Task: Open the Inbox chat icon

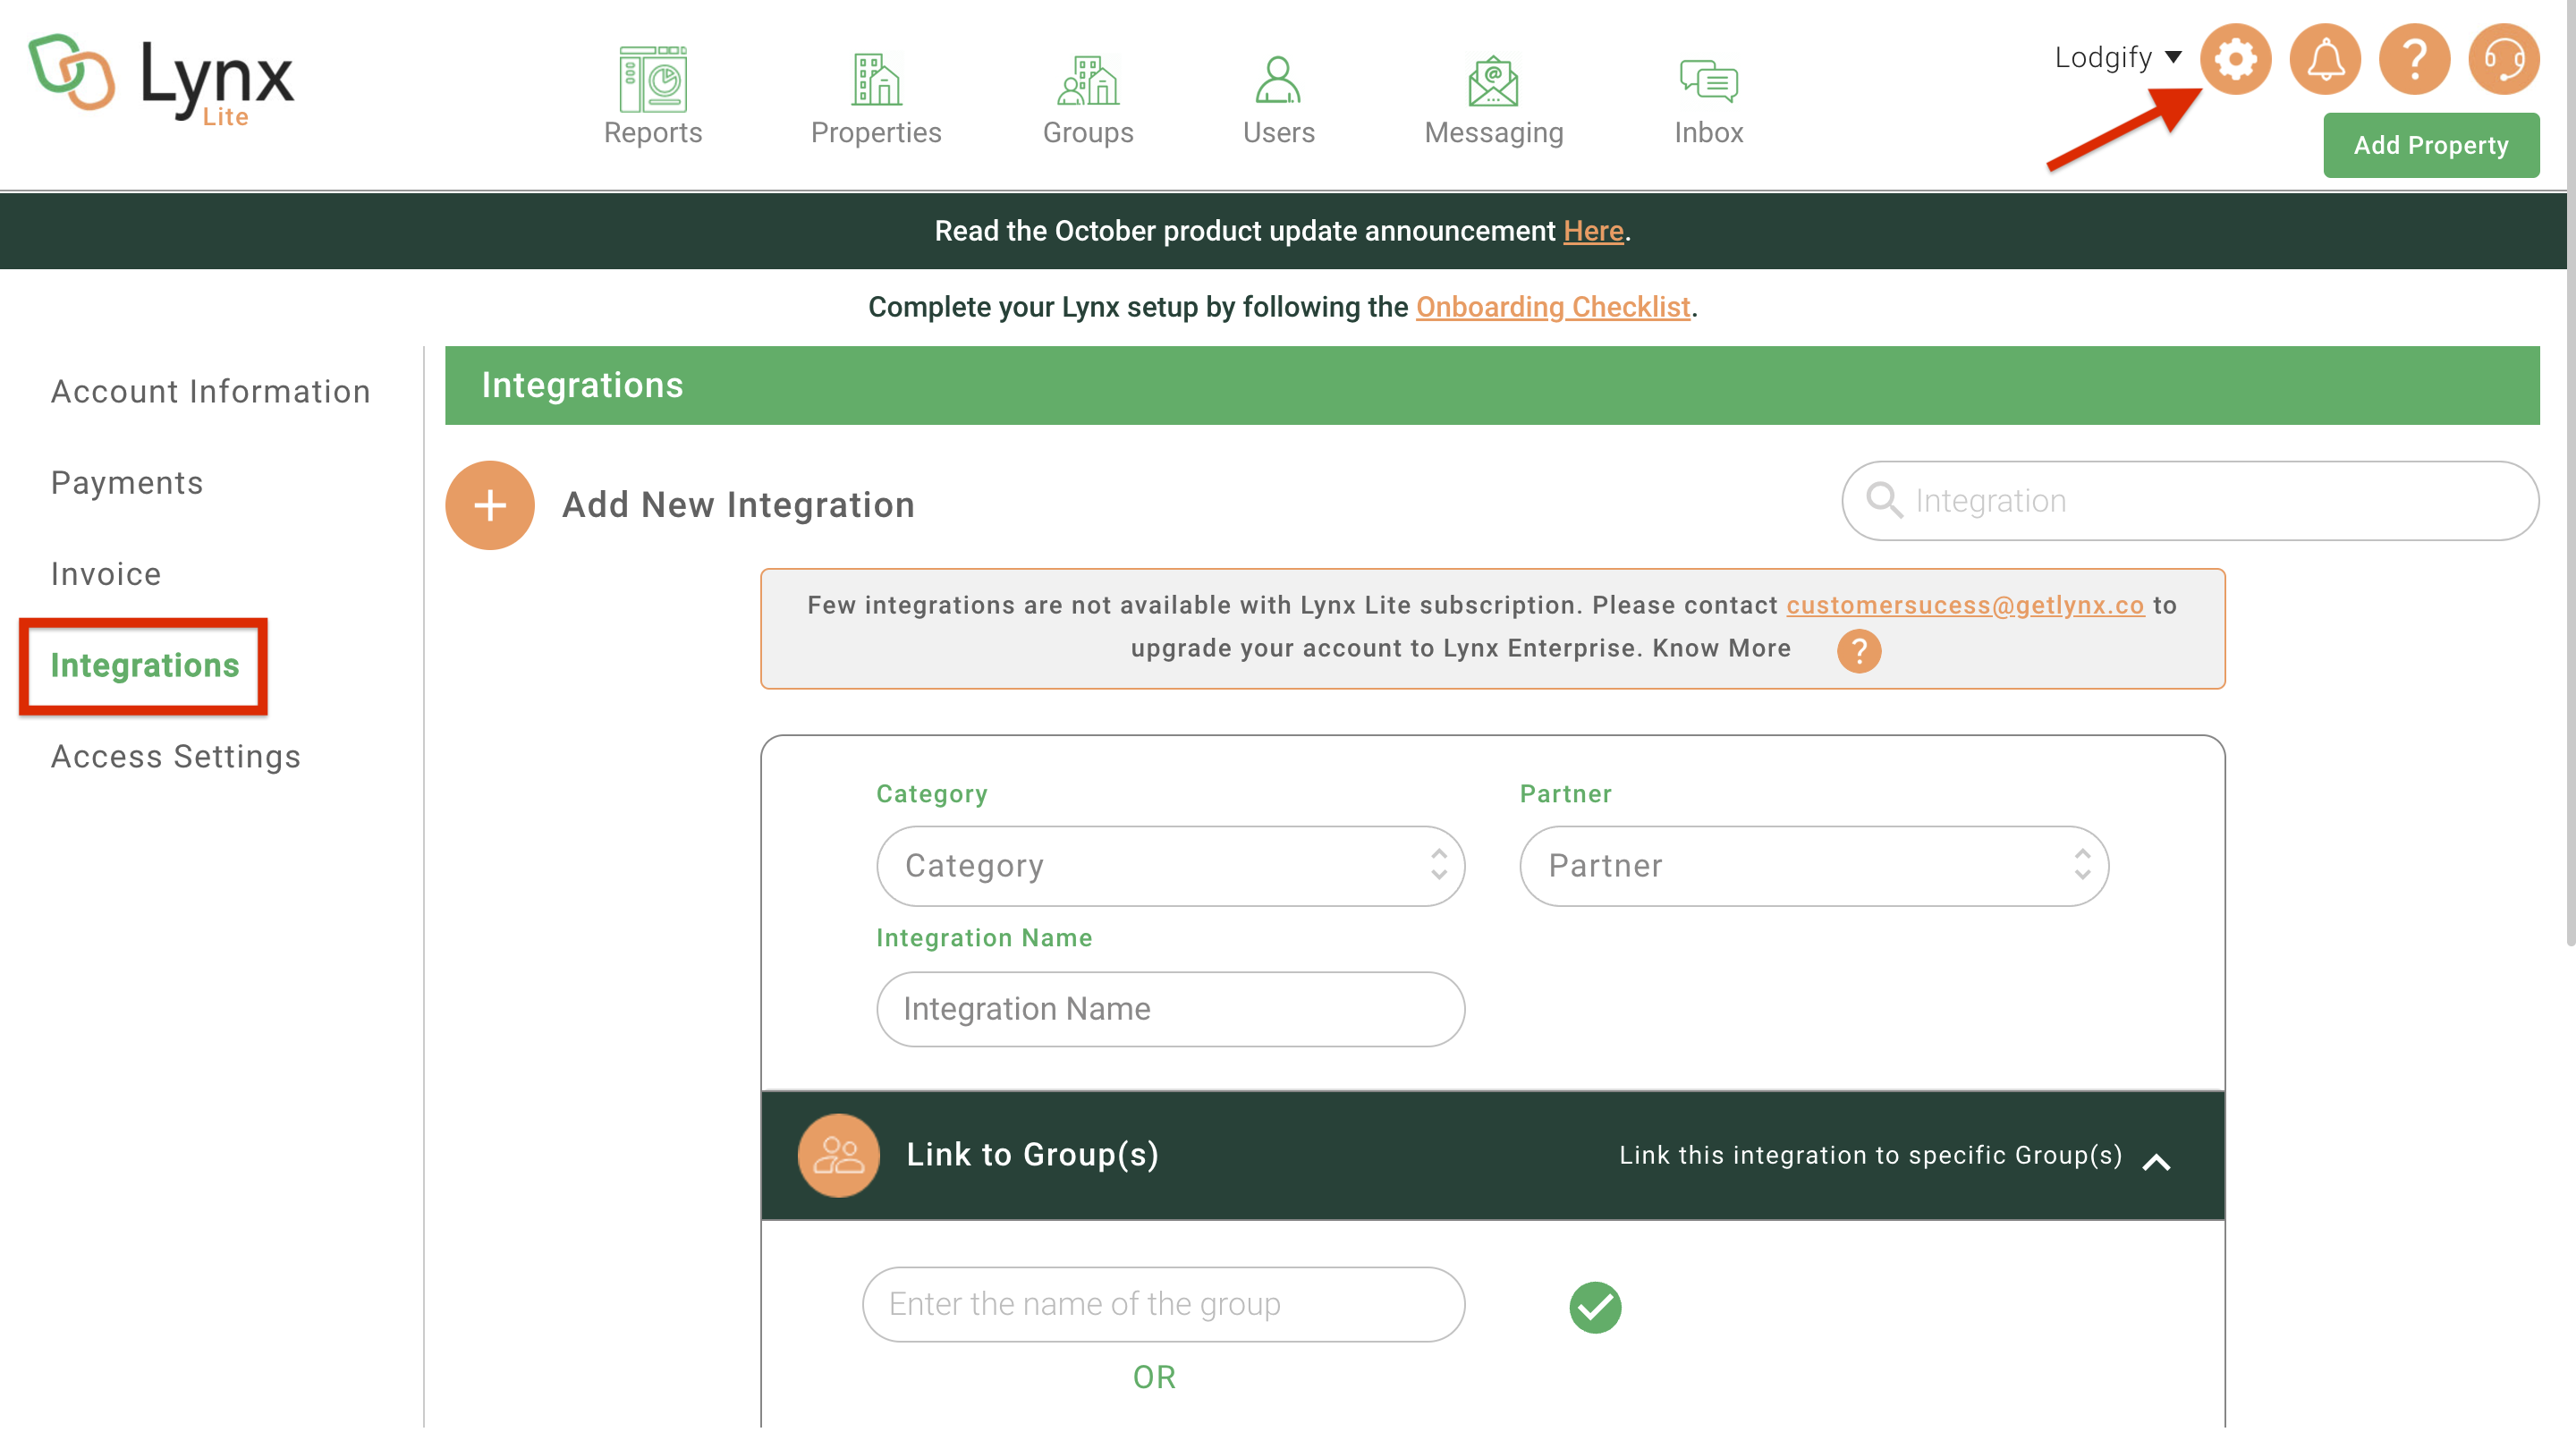Action: 1708,80
